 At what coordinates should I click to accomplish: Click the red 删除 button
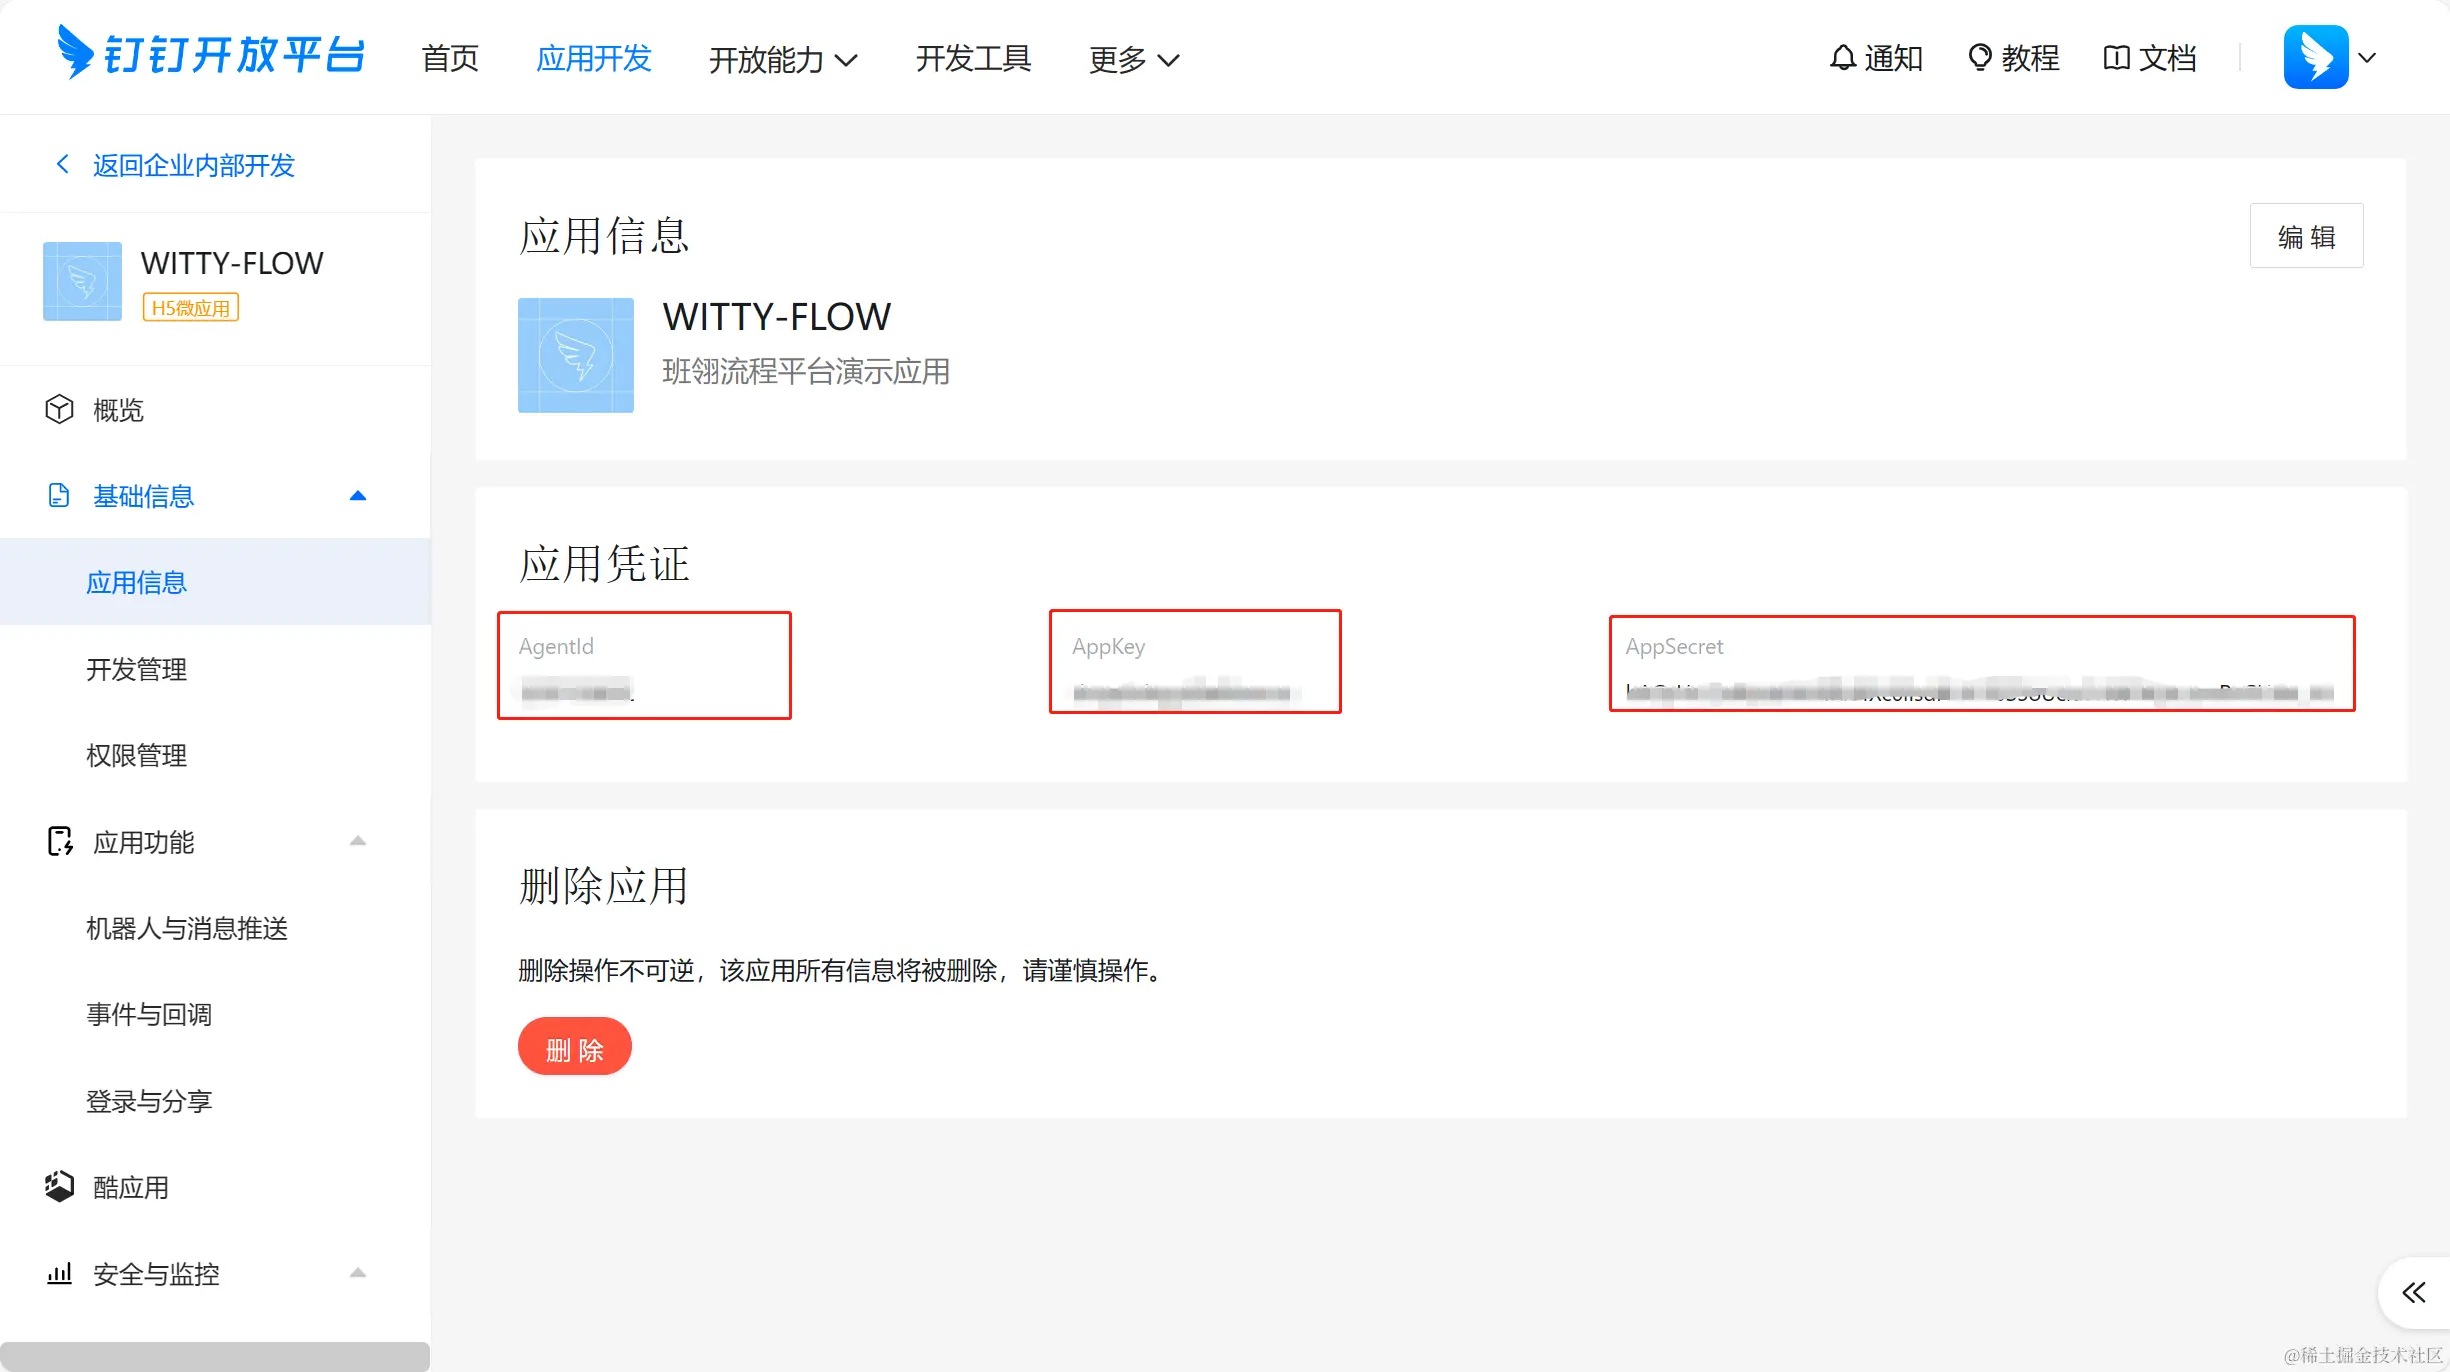click(574, 1047)
